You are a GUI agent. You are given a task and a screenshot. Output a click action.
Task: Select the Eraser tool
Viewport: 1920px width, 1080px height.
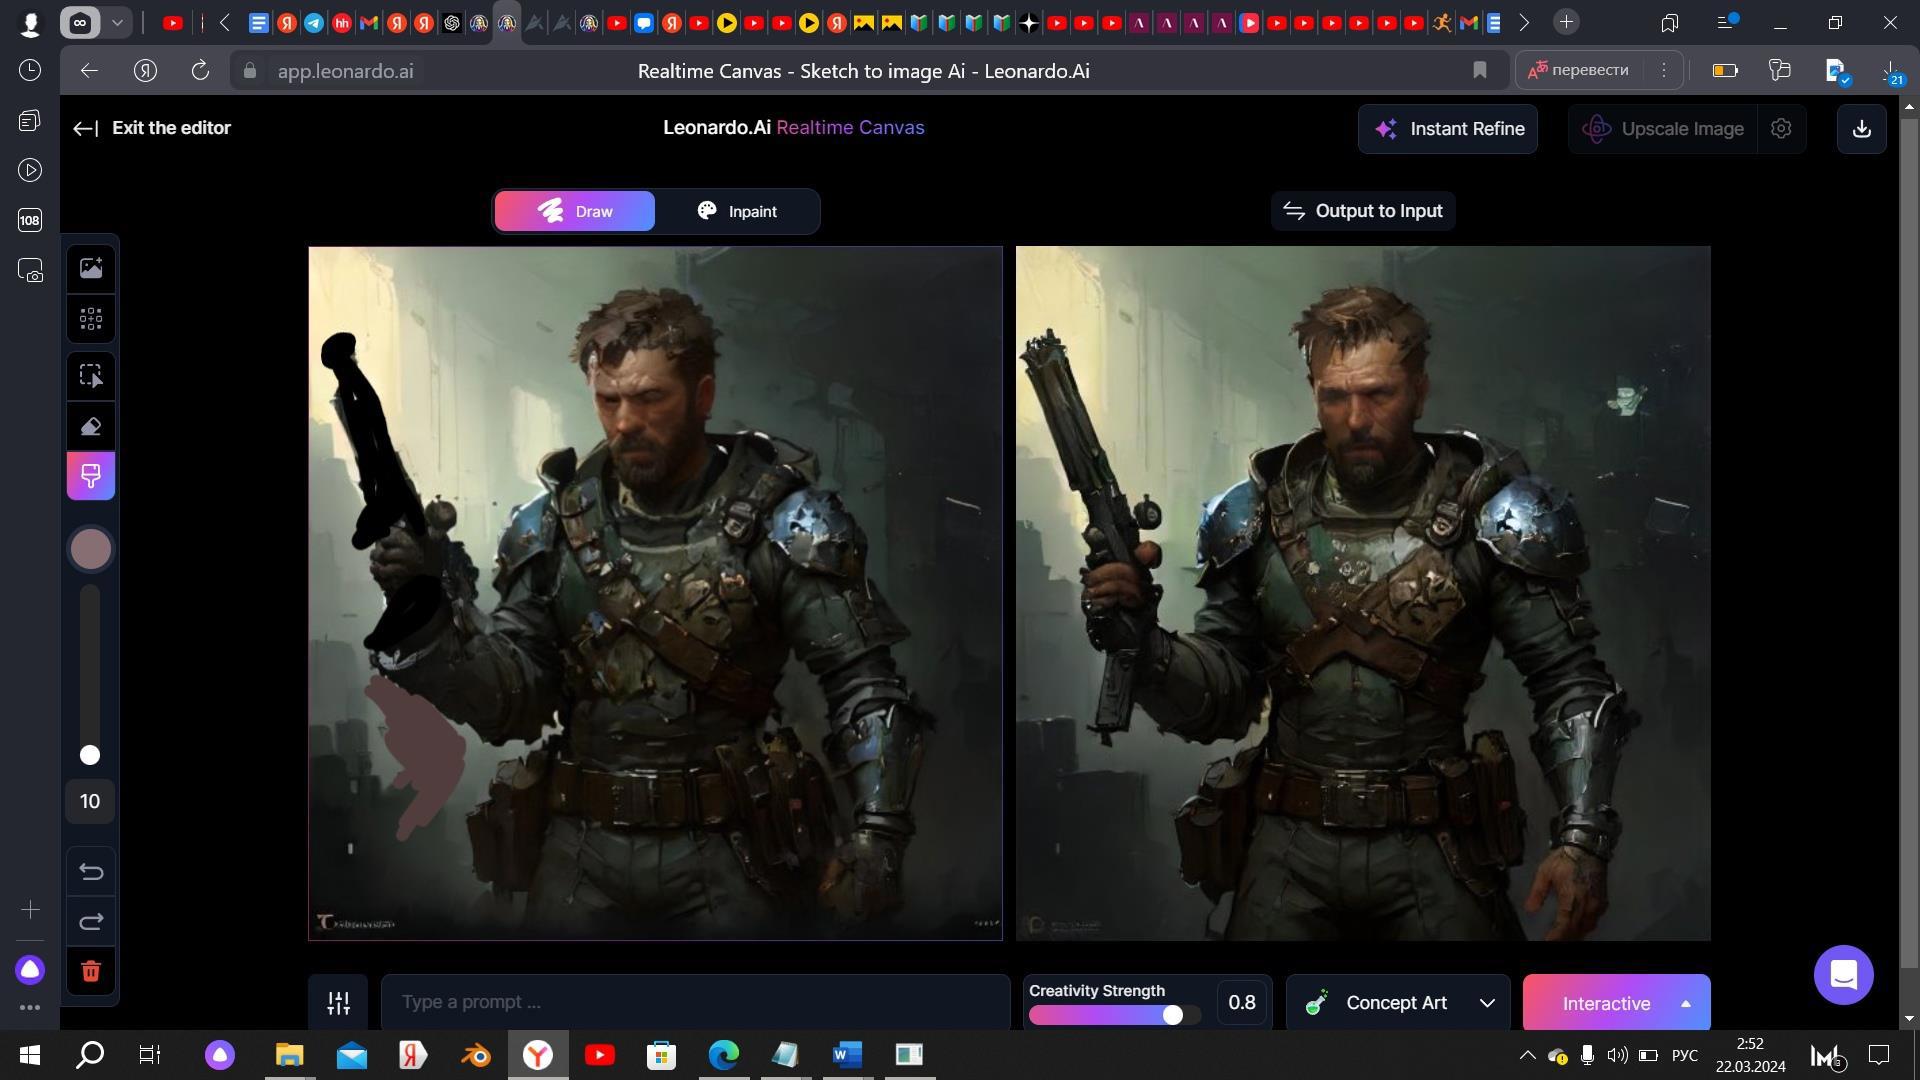click(91, 427)
